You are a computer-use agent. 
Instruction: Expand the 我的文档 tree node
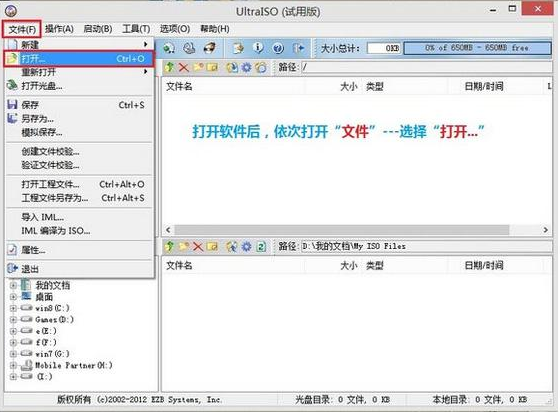click(x=13, y=285)
